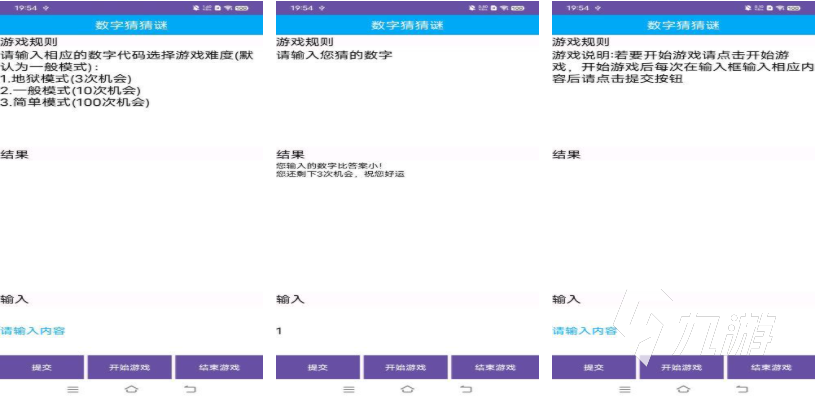This screenshot has width=816, height=397.
Task: End the game with 结束游戏 on guess result screen
Action: 495,367
